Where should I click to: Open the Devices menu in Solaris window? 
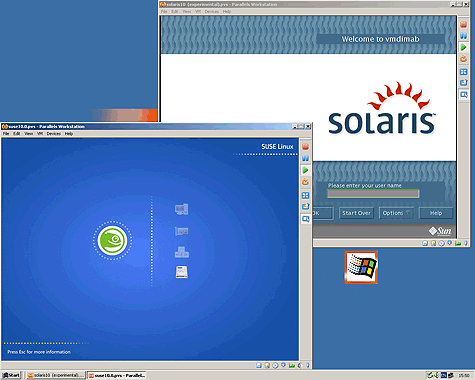[x=212, y=11]
